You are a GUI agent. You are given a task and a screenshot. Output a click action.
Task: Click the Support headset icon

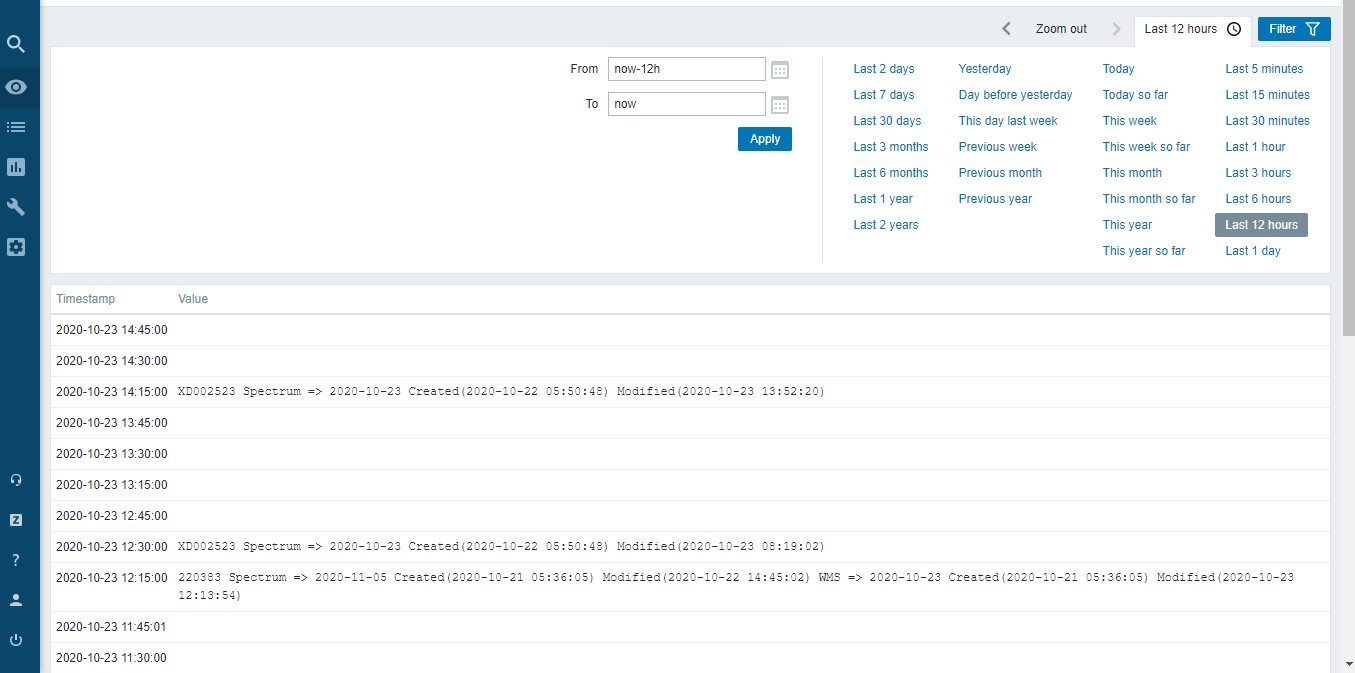(x=16, y=480)
